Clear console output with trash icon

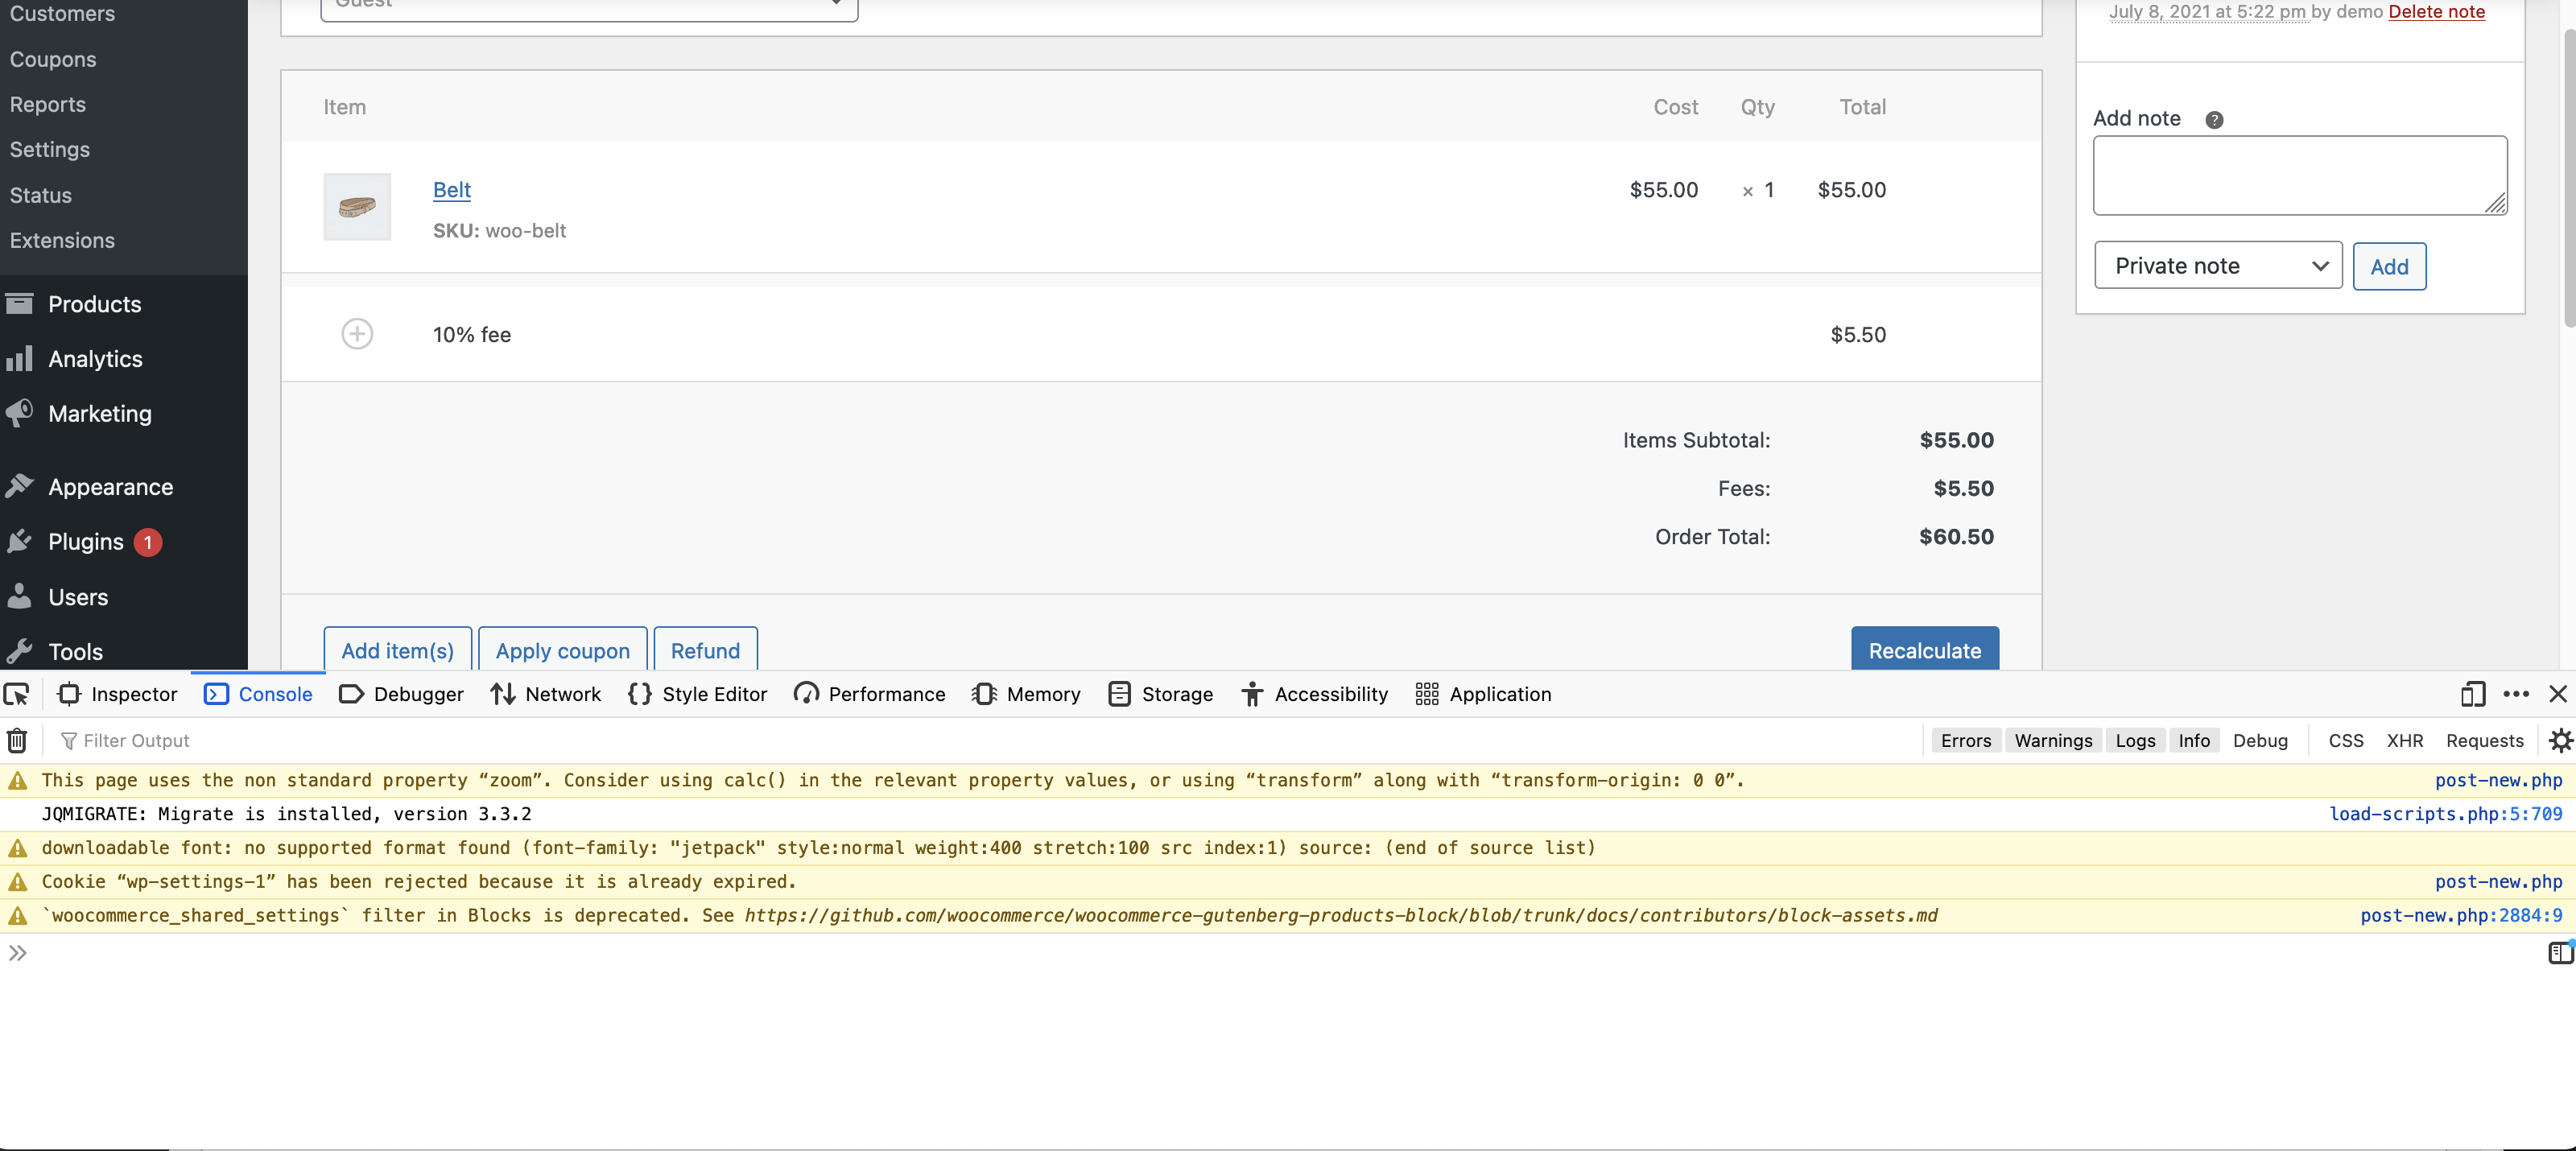(17, 740)
